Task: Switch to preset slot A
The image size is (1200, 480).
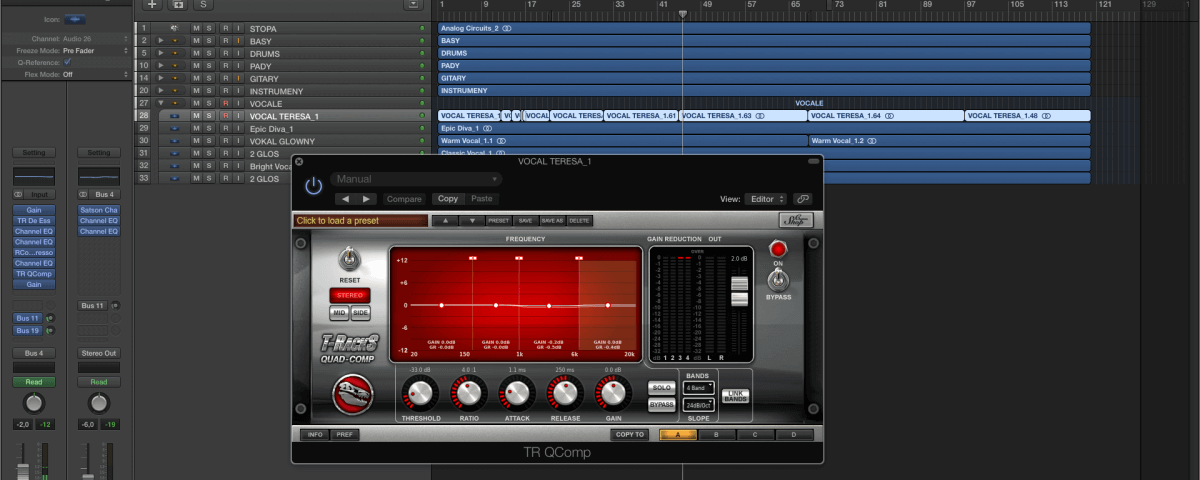Action: 678,435
